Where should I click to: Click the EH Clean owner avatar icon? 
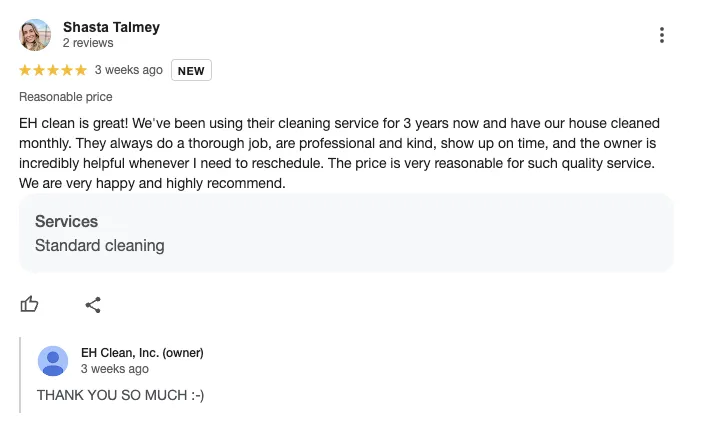pos(53,361)
